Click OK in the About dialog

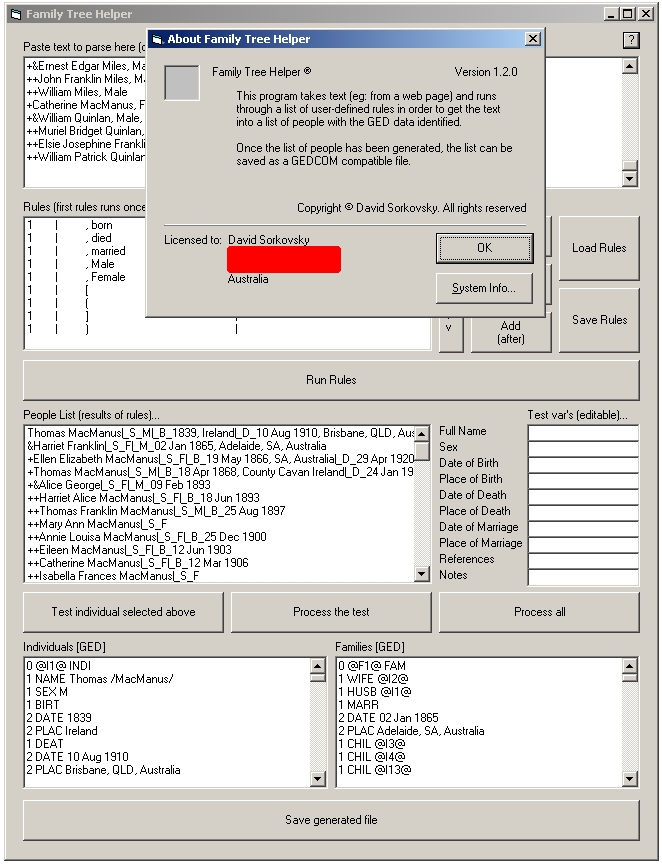(484, 248)
